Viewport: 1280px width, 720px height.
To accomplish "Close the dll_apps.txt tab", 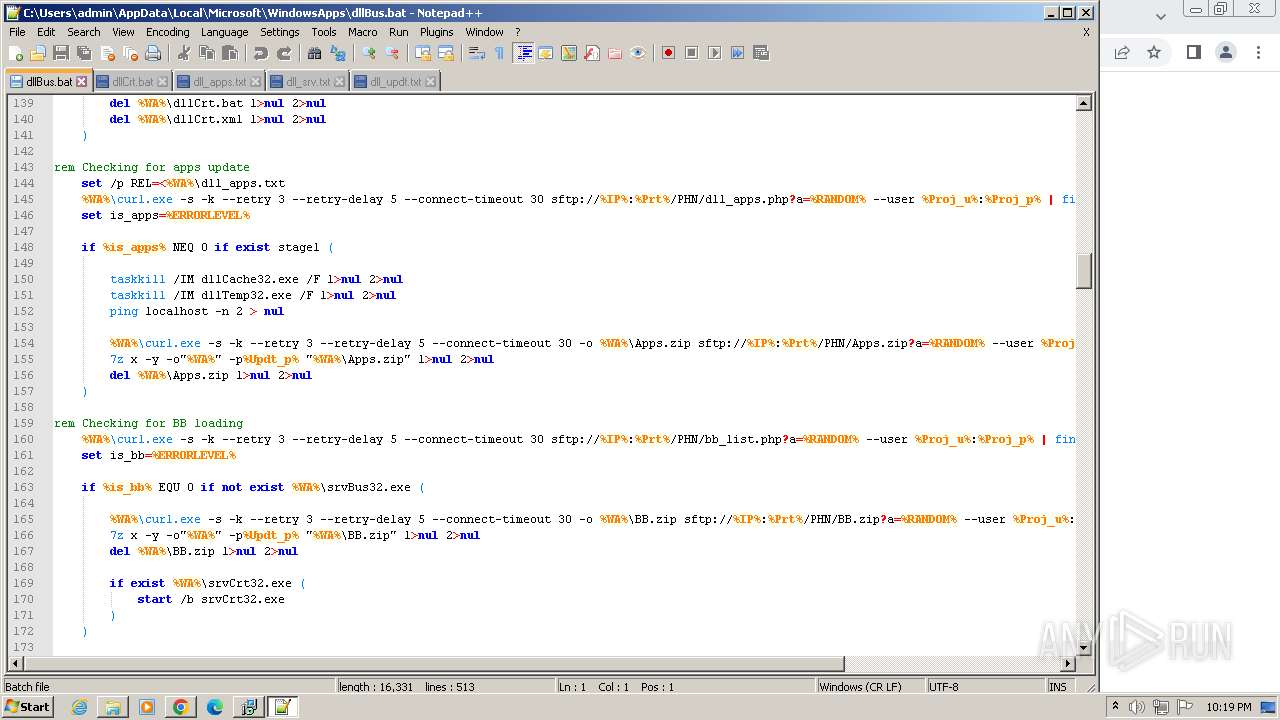I will pyautogui.click(x=255, y=82).
